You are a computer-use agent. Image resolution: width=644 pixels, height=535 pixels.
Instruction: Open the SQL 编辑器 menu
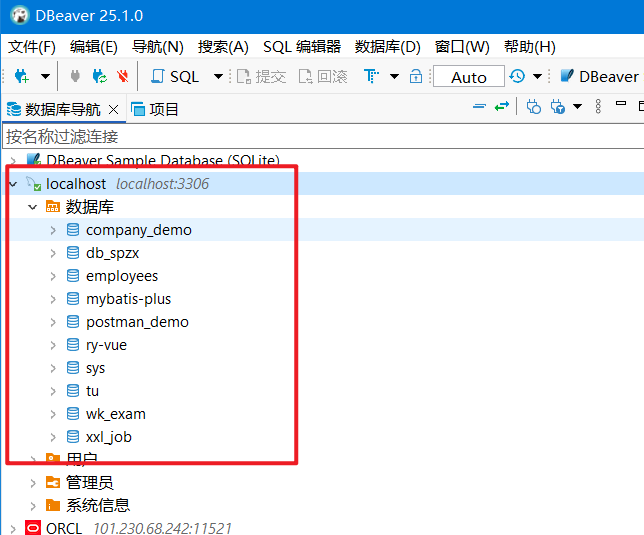(x=302, y=47)
